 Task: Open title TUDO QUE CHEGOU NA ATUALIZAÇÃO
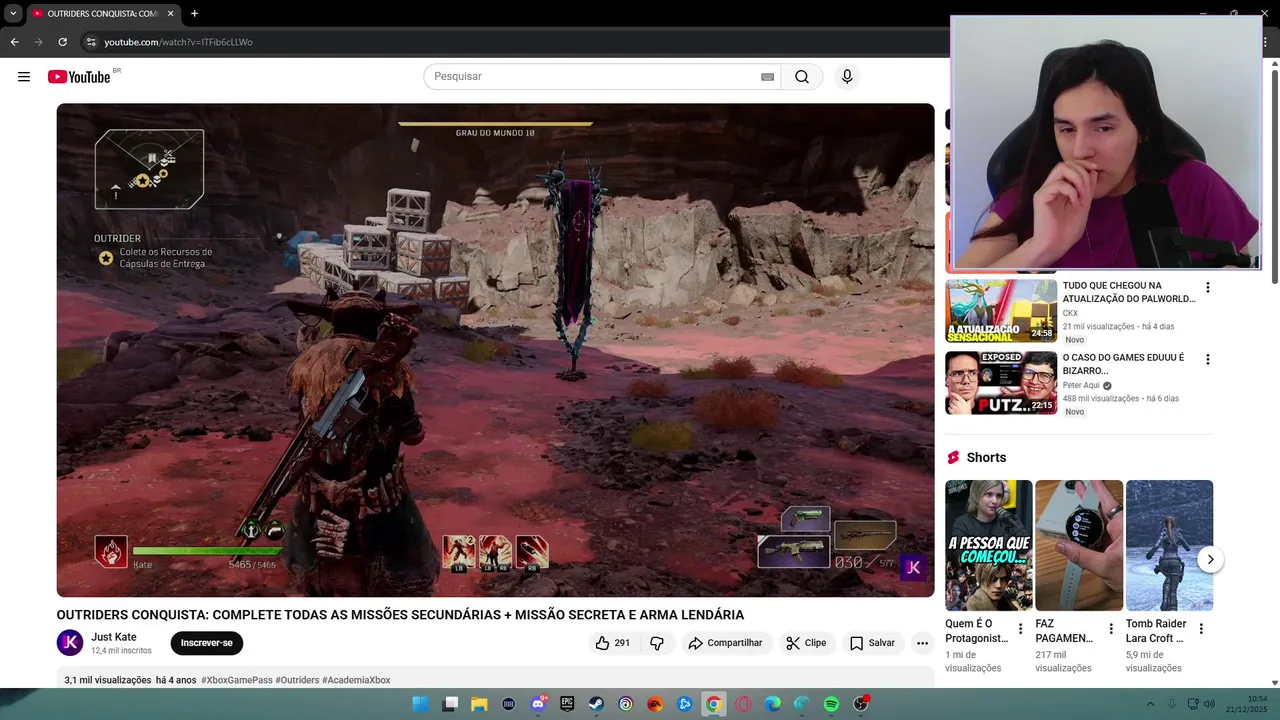click(1129, 292)
